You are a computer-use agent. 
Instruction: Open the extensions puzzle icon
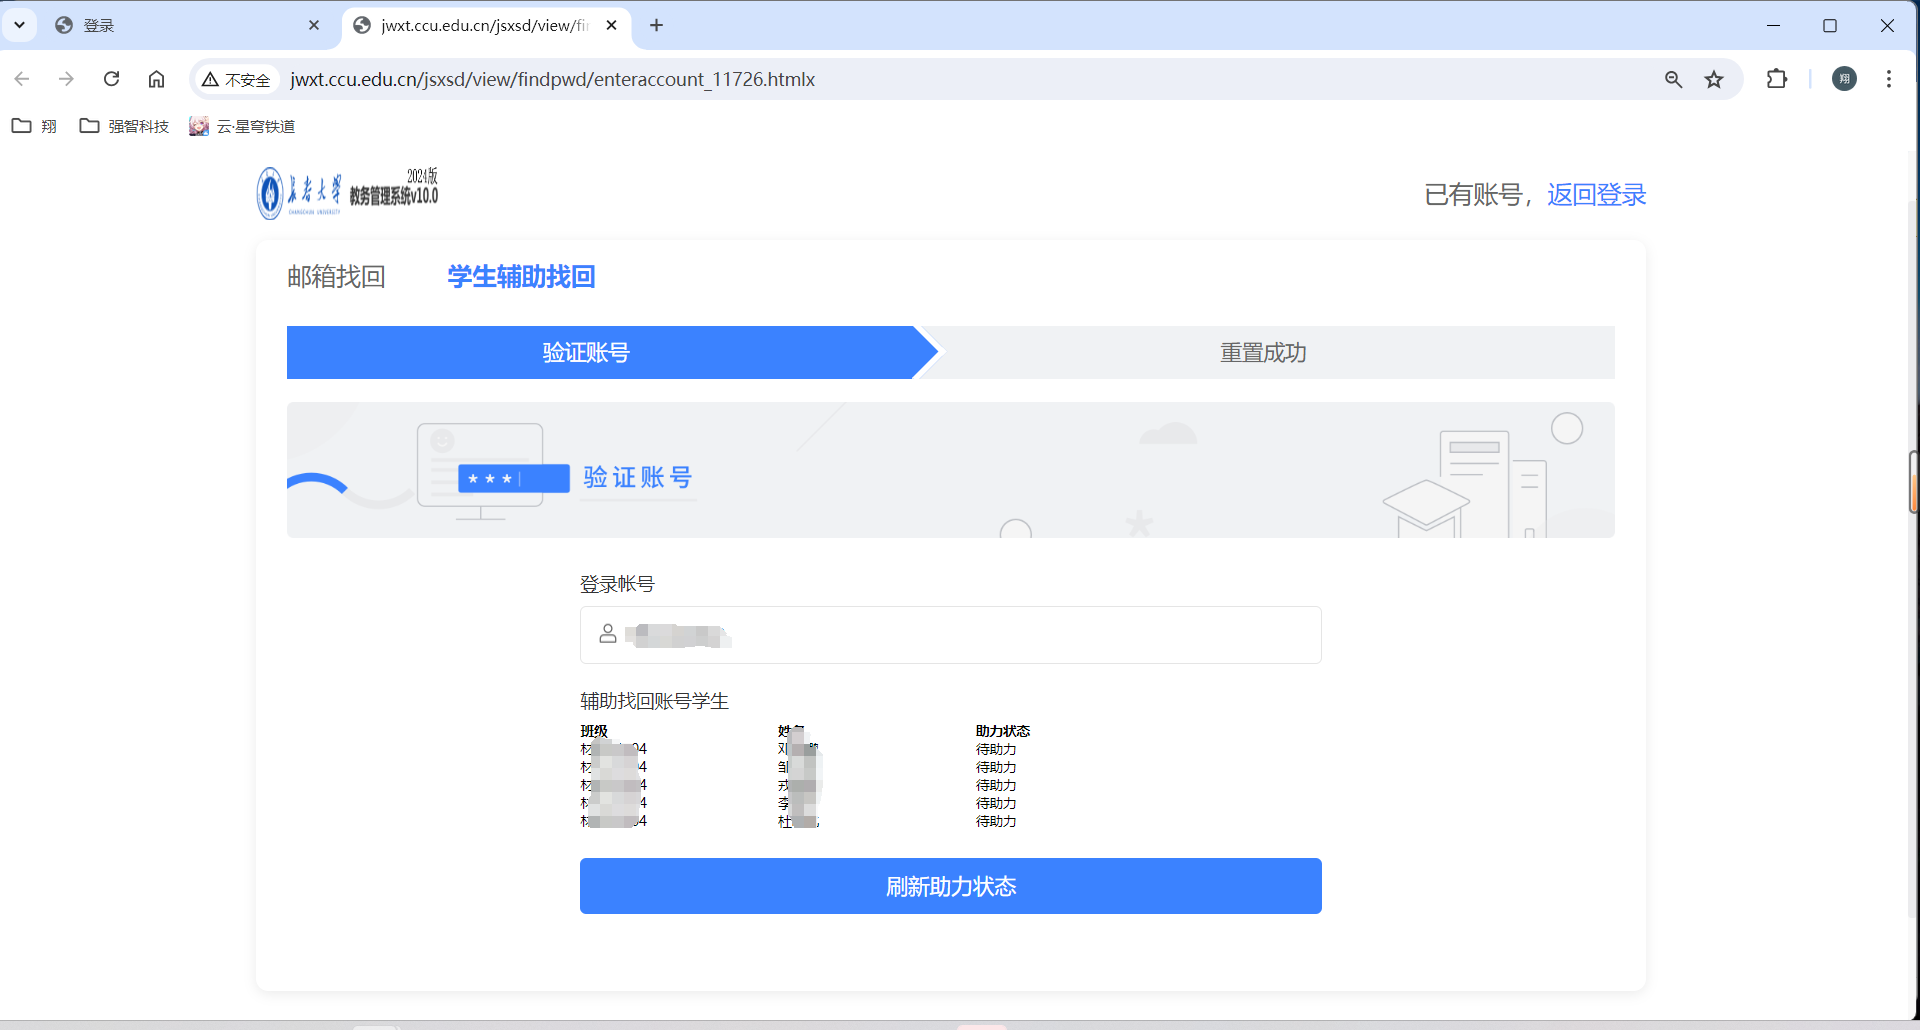[x=1776, y=79]
